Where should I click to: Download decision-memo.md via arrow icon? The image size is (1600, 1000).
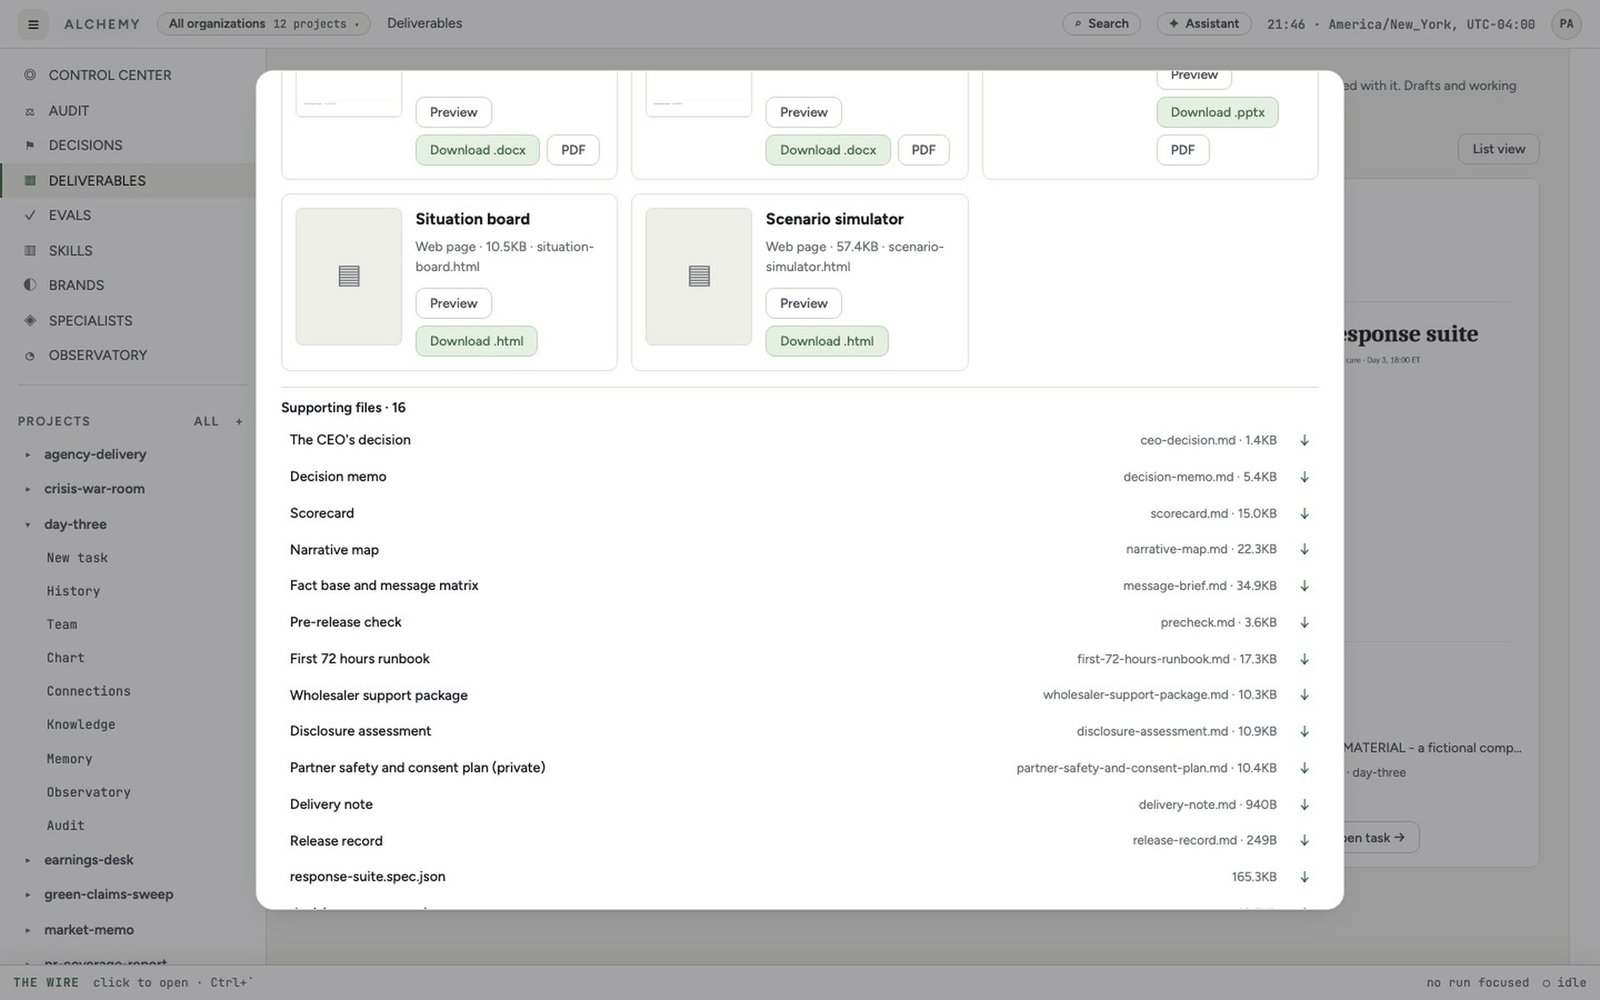1304,477
